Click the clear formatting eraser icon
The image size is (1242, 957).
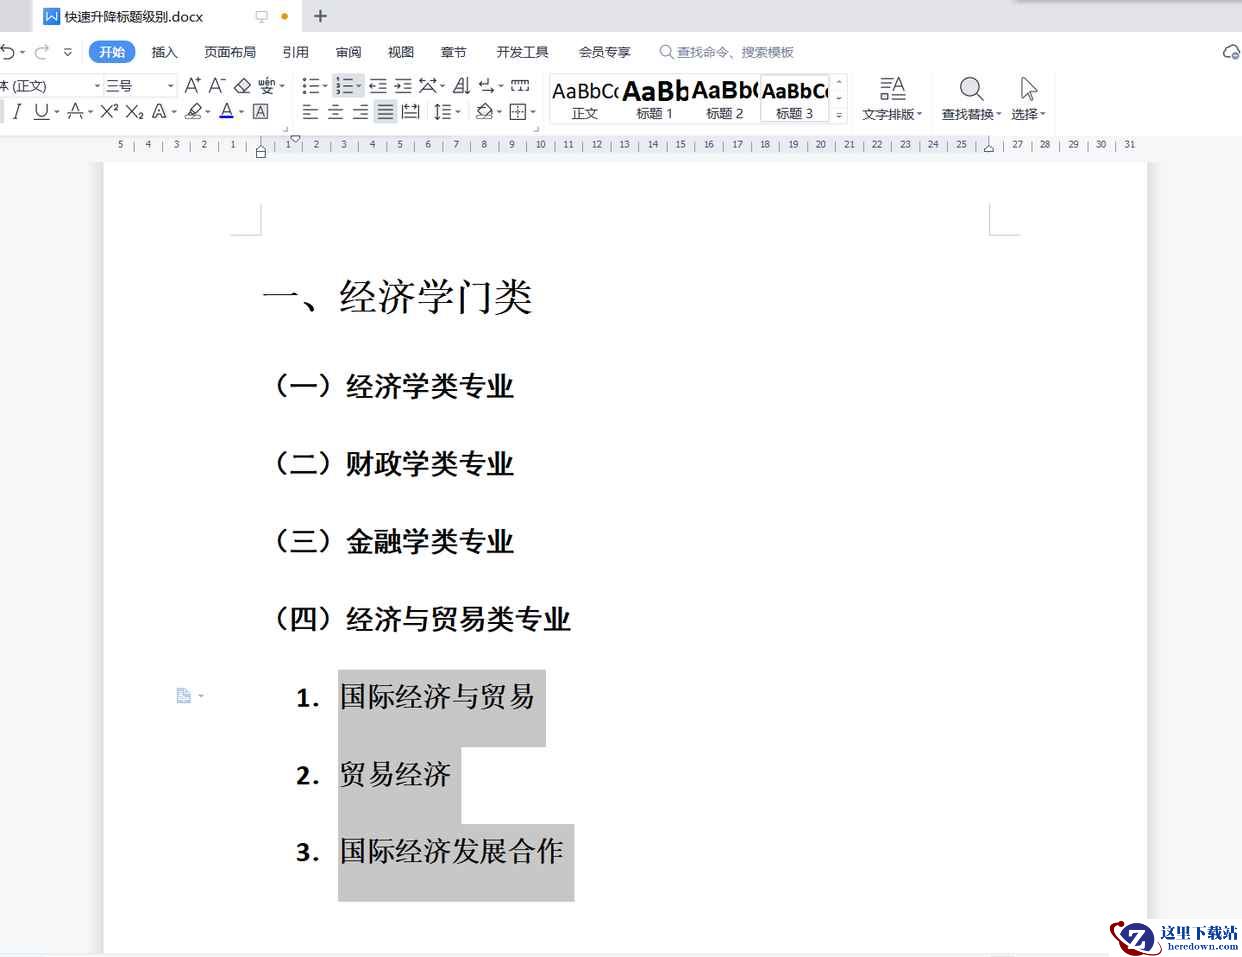pyautogui.click(x=242, y=86)
